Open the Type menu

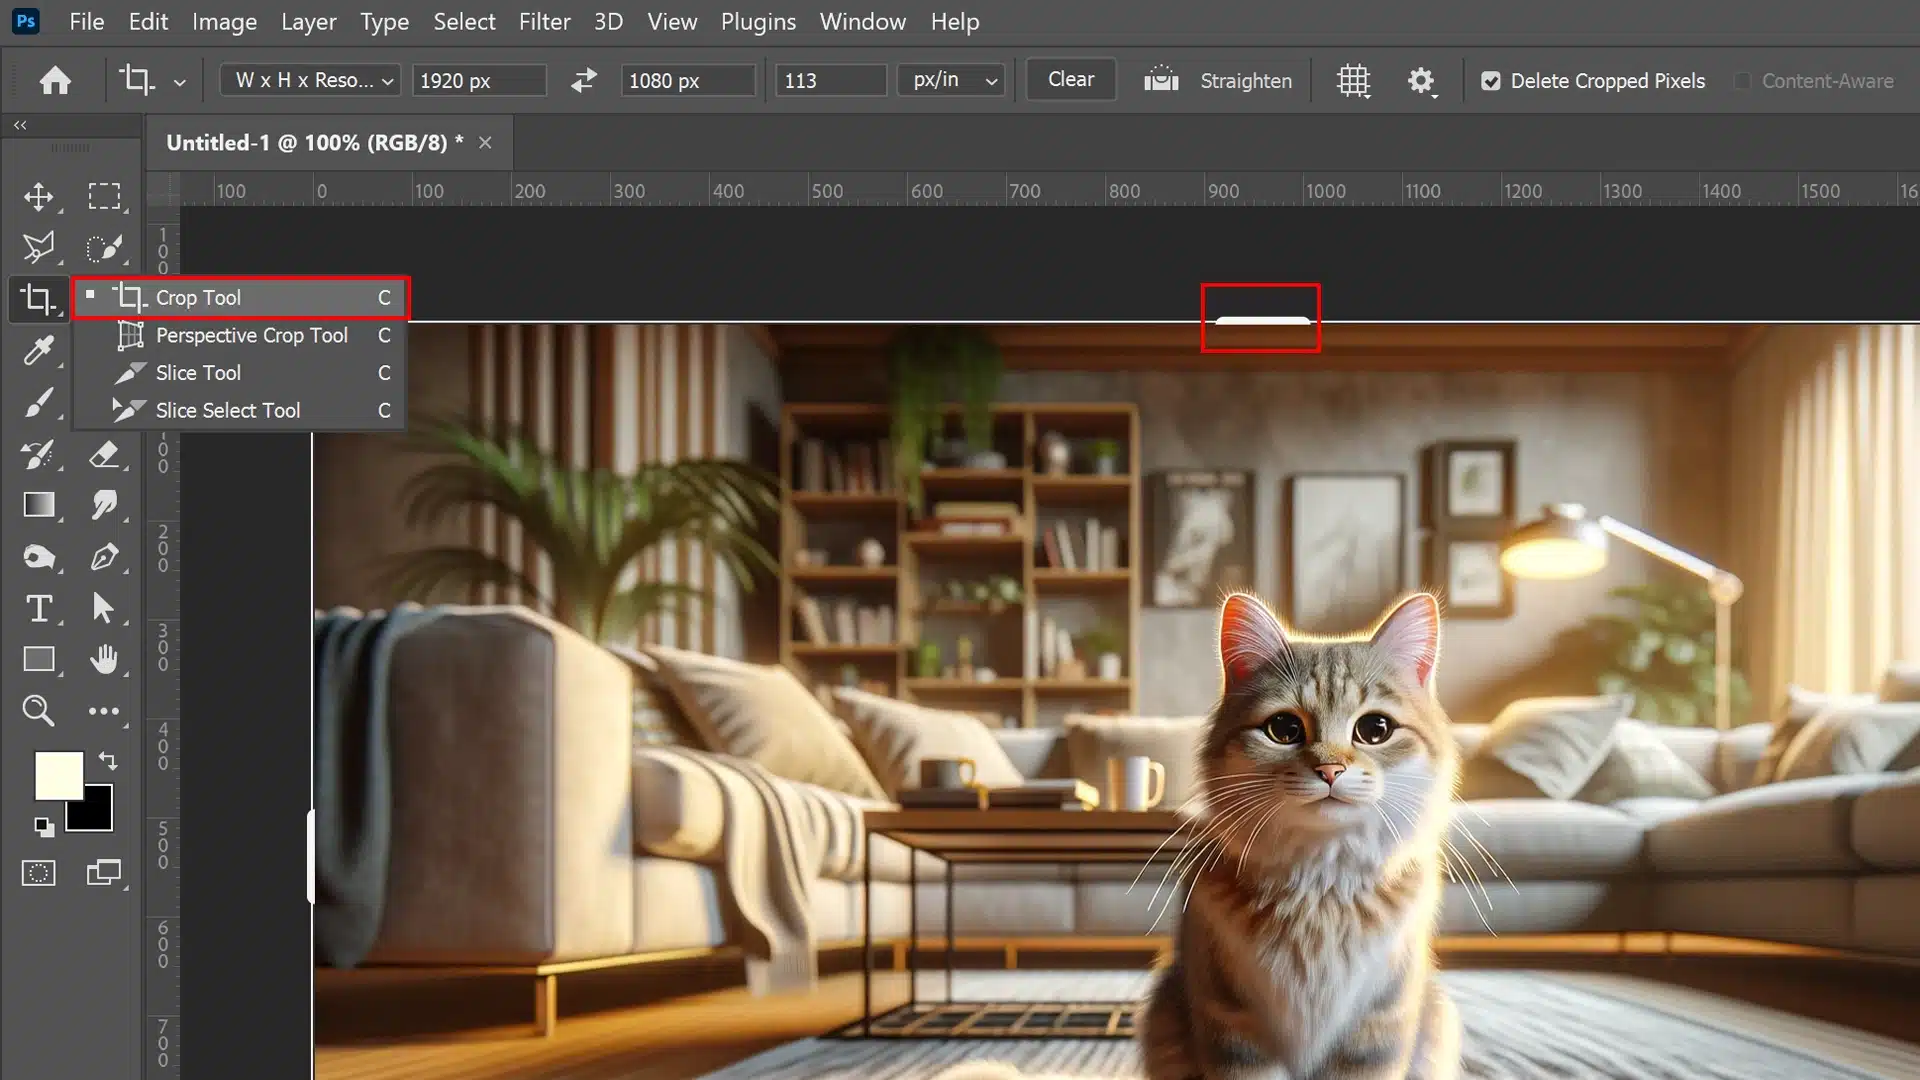coord(384,21)
